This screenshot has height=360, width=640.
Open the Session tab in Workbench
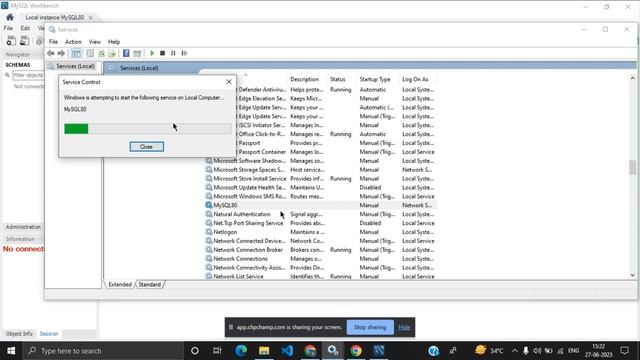pyautogui.click(x=49, y=334)
